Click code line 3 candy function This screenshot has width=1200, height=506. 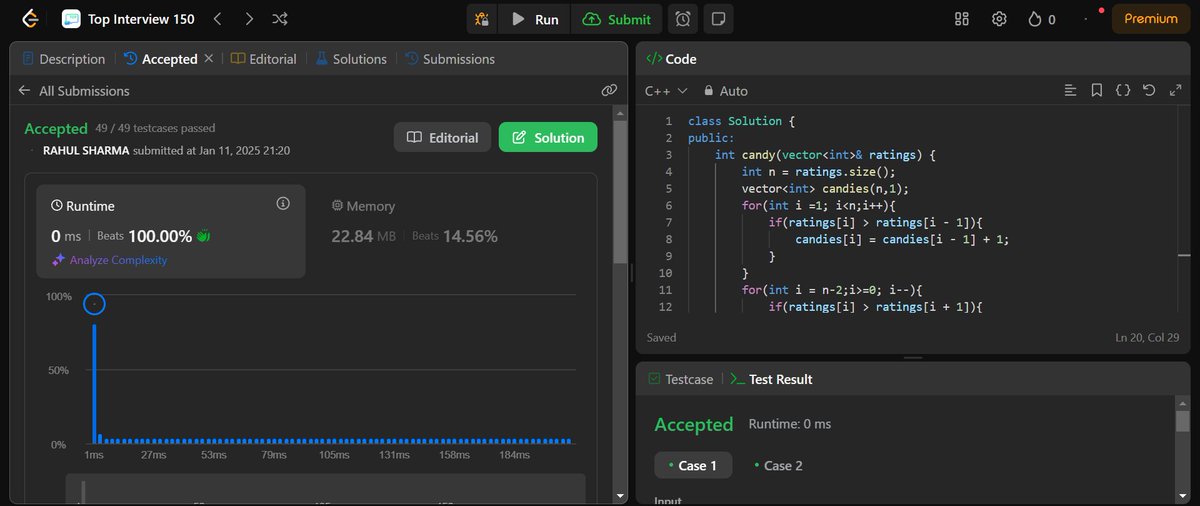click(824, 155)
